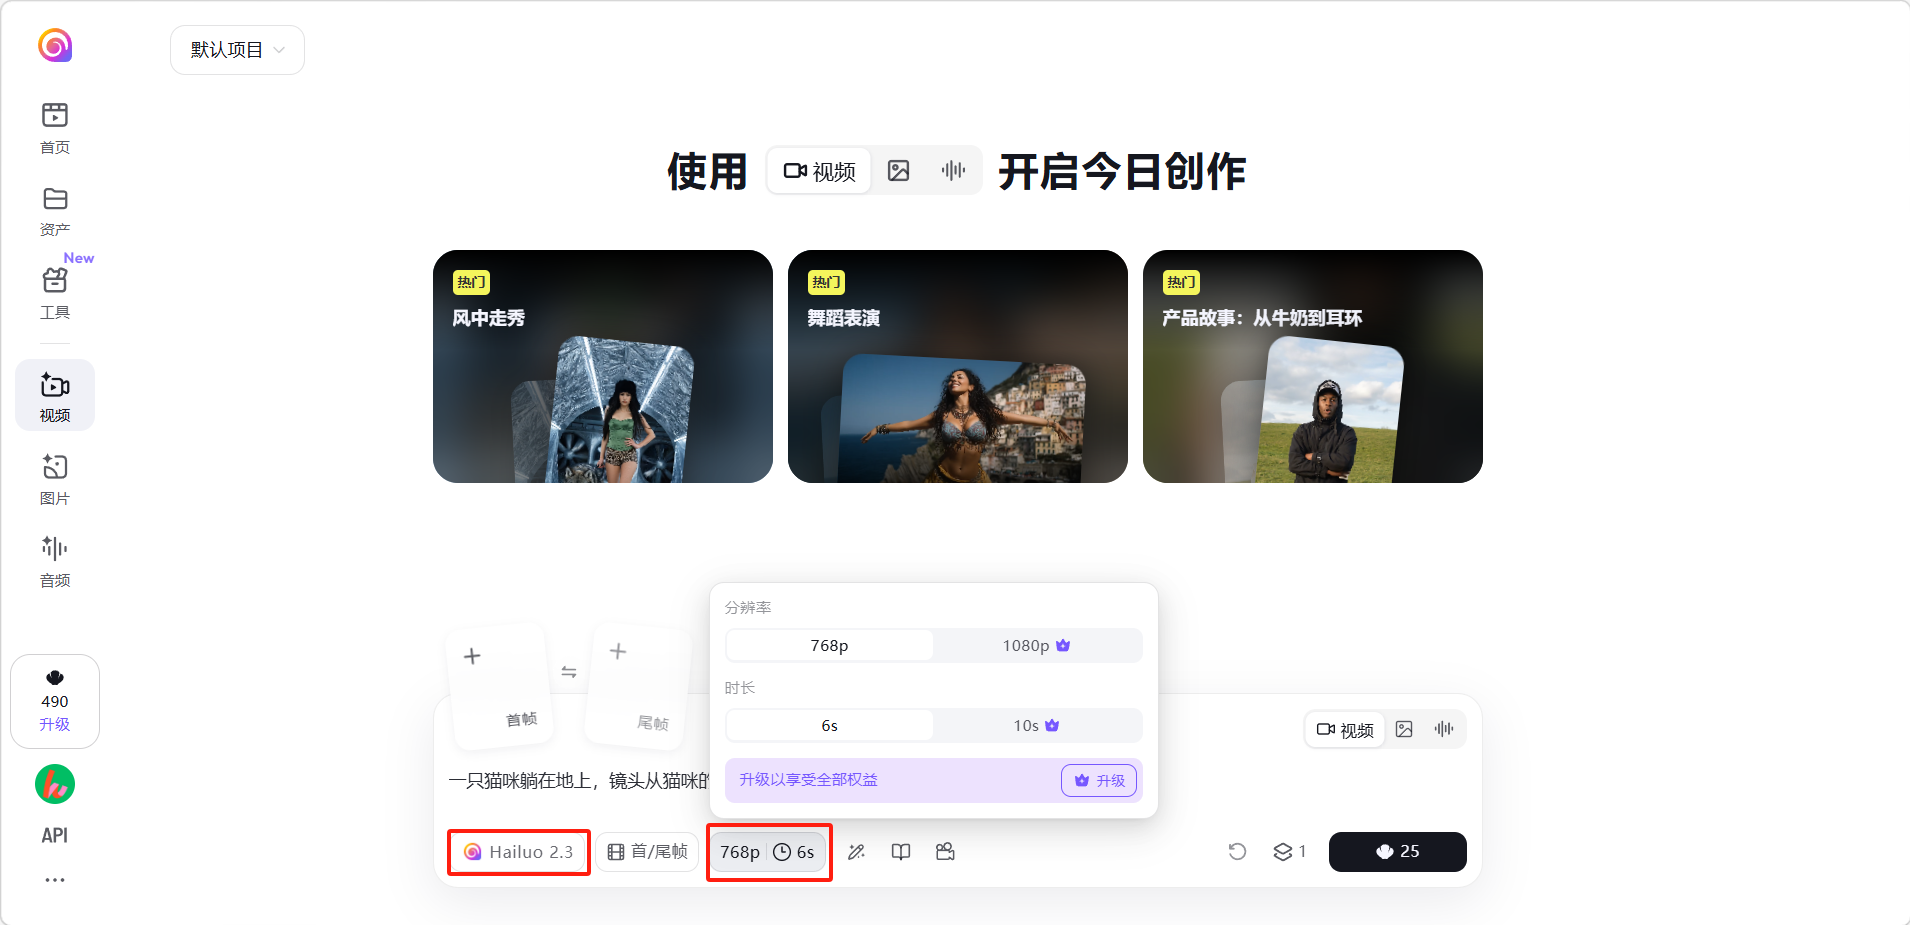
Task: Click the 升级 upgrade button in popup
Action: pos(1098,781)
